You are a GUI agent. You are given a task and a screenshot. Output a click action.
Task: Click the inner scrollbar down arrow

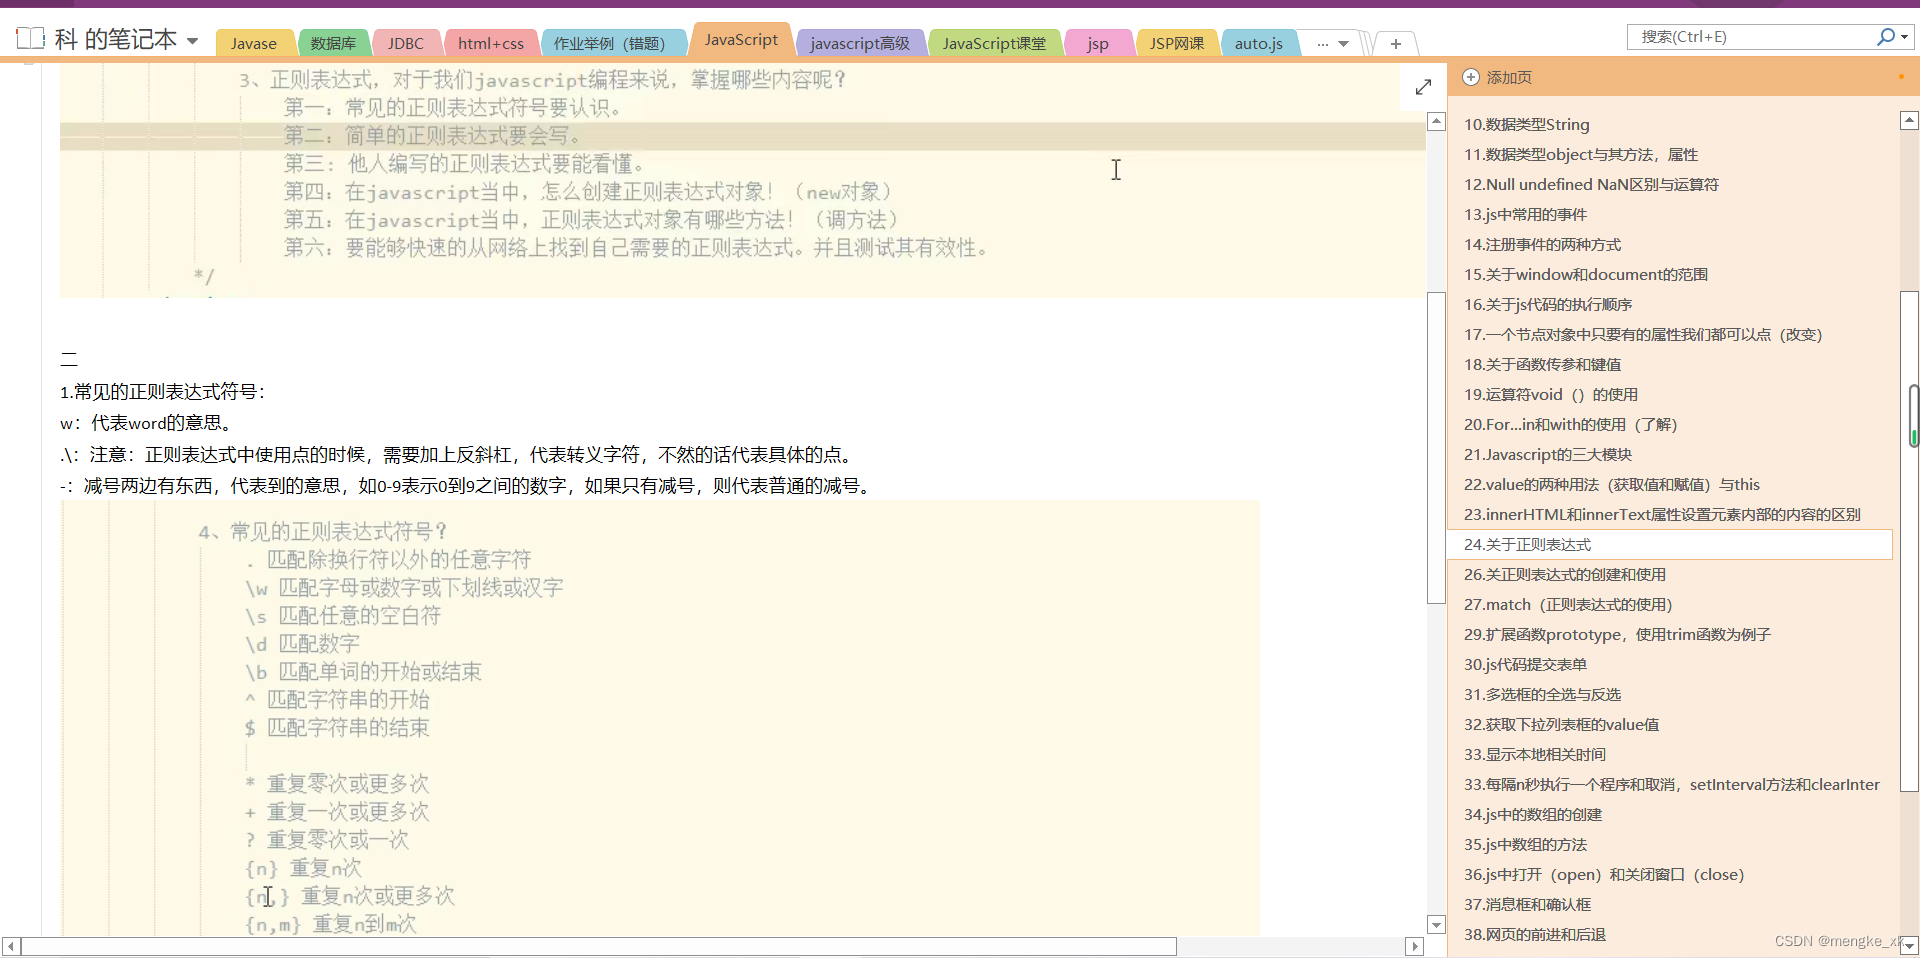point(1437,925)
